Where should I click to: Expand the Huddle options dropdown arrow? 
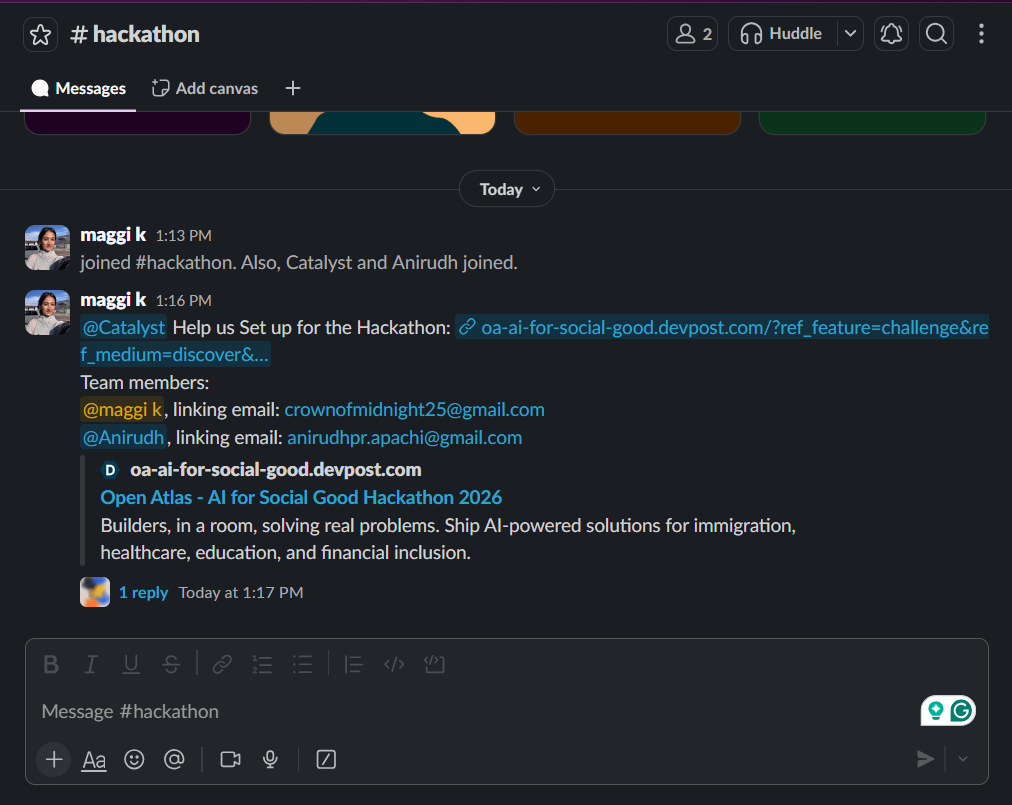850,34
